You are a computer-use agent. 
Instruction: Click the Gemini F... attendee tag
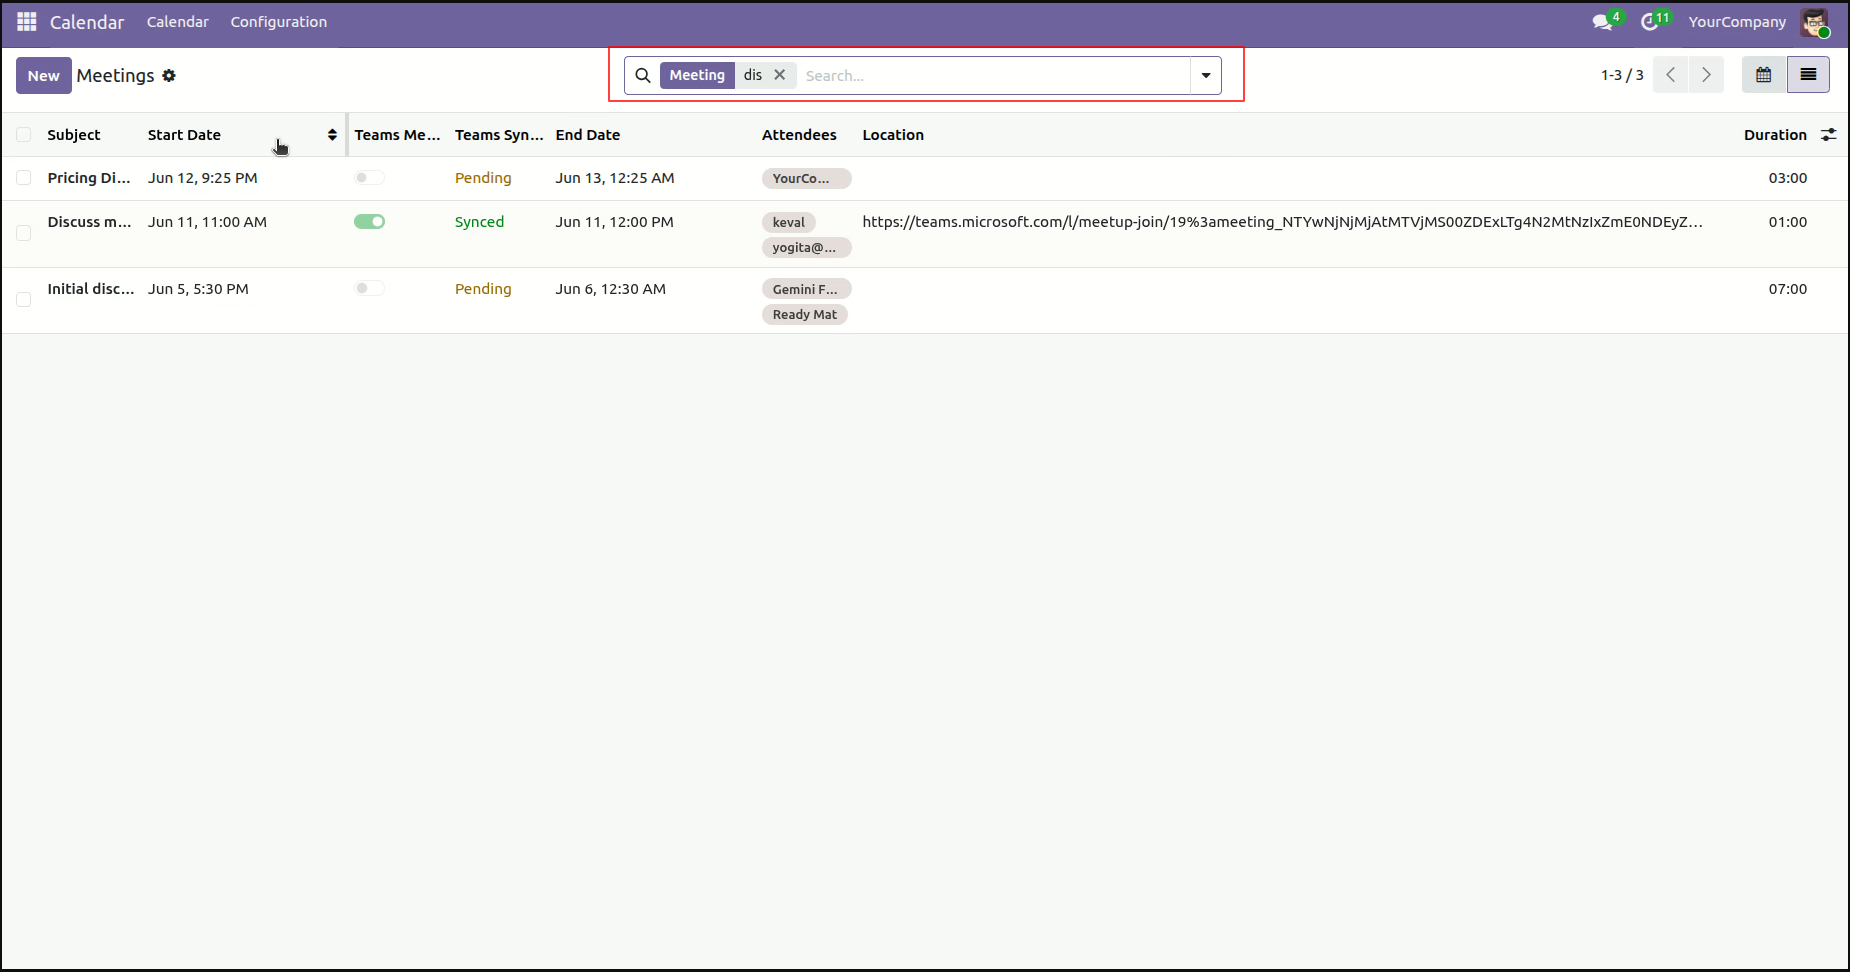pyautogui.click(x=807, y=289)
